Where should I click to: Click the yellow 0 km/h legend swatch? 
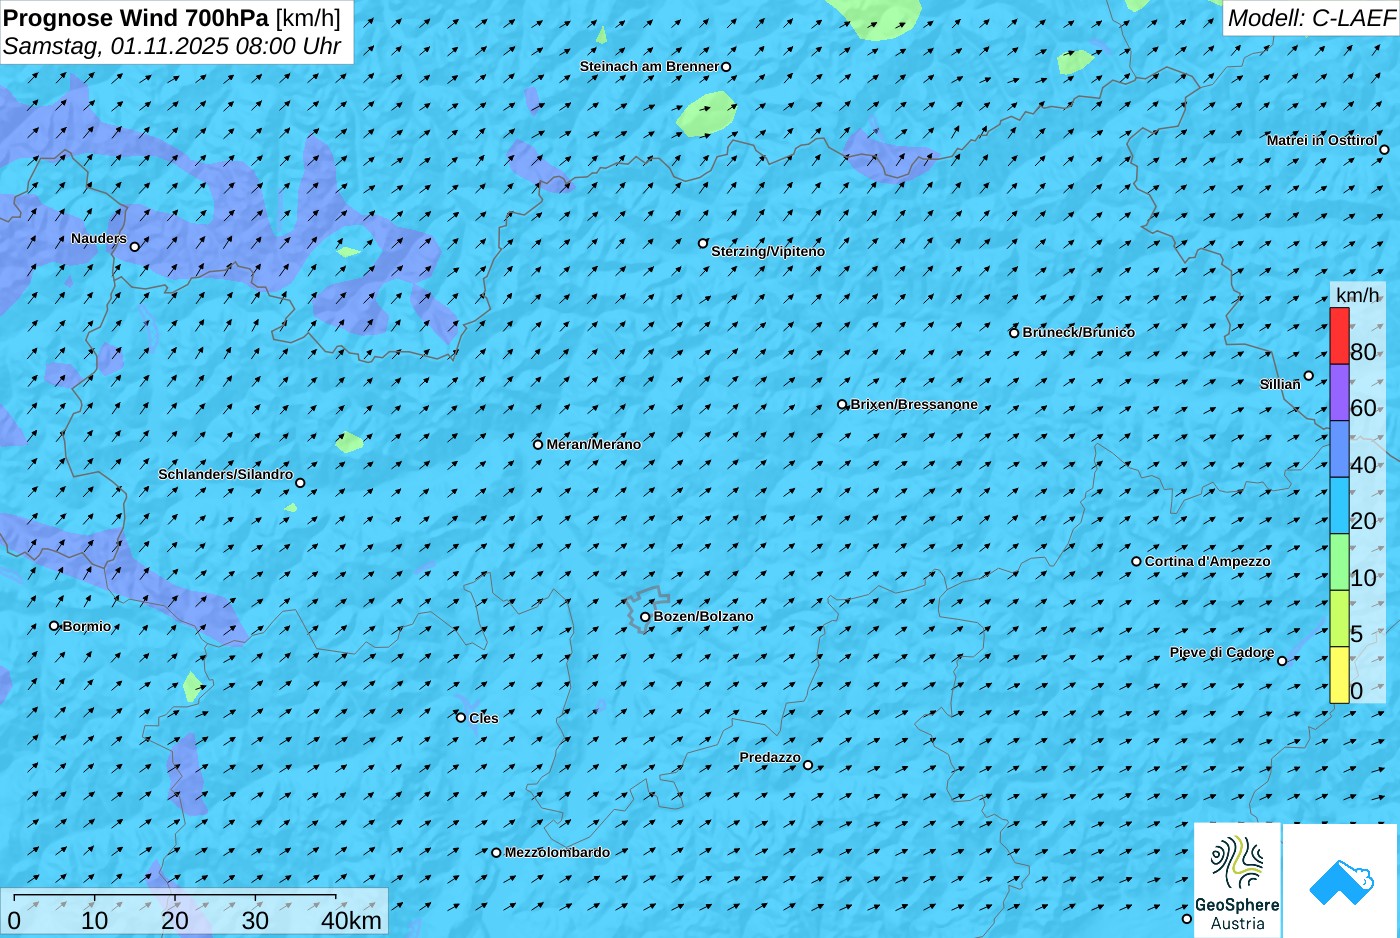pyautogui.click(x=1339, y=675)
